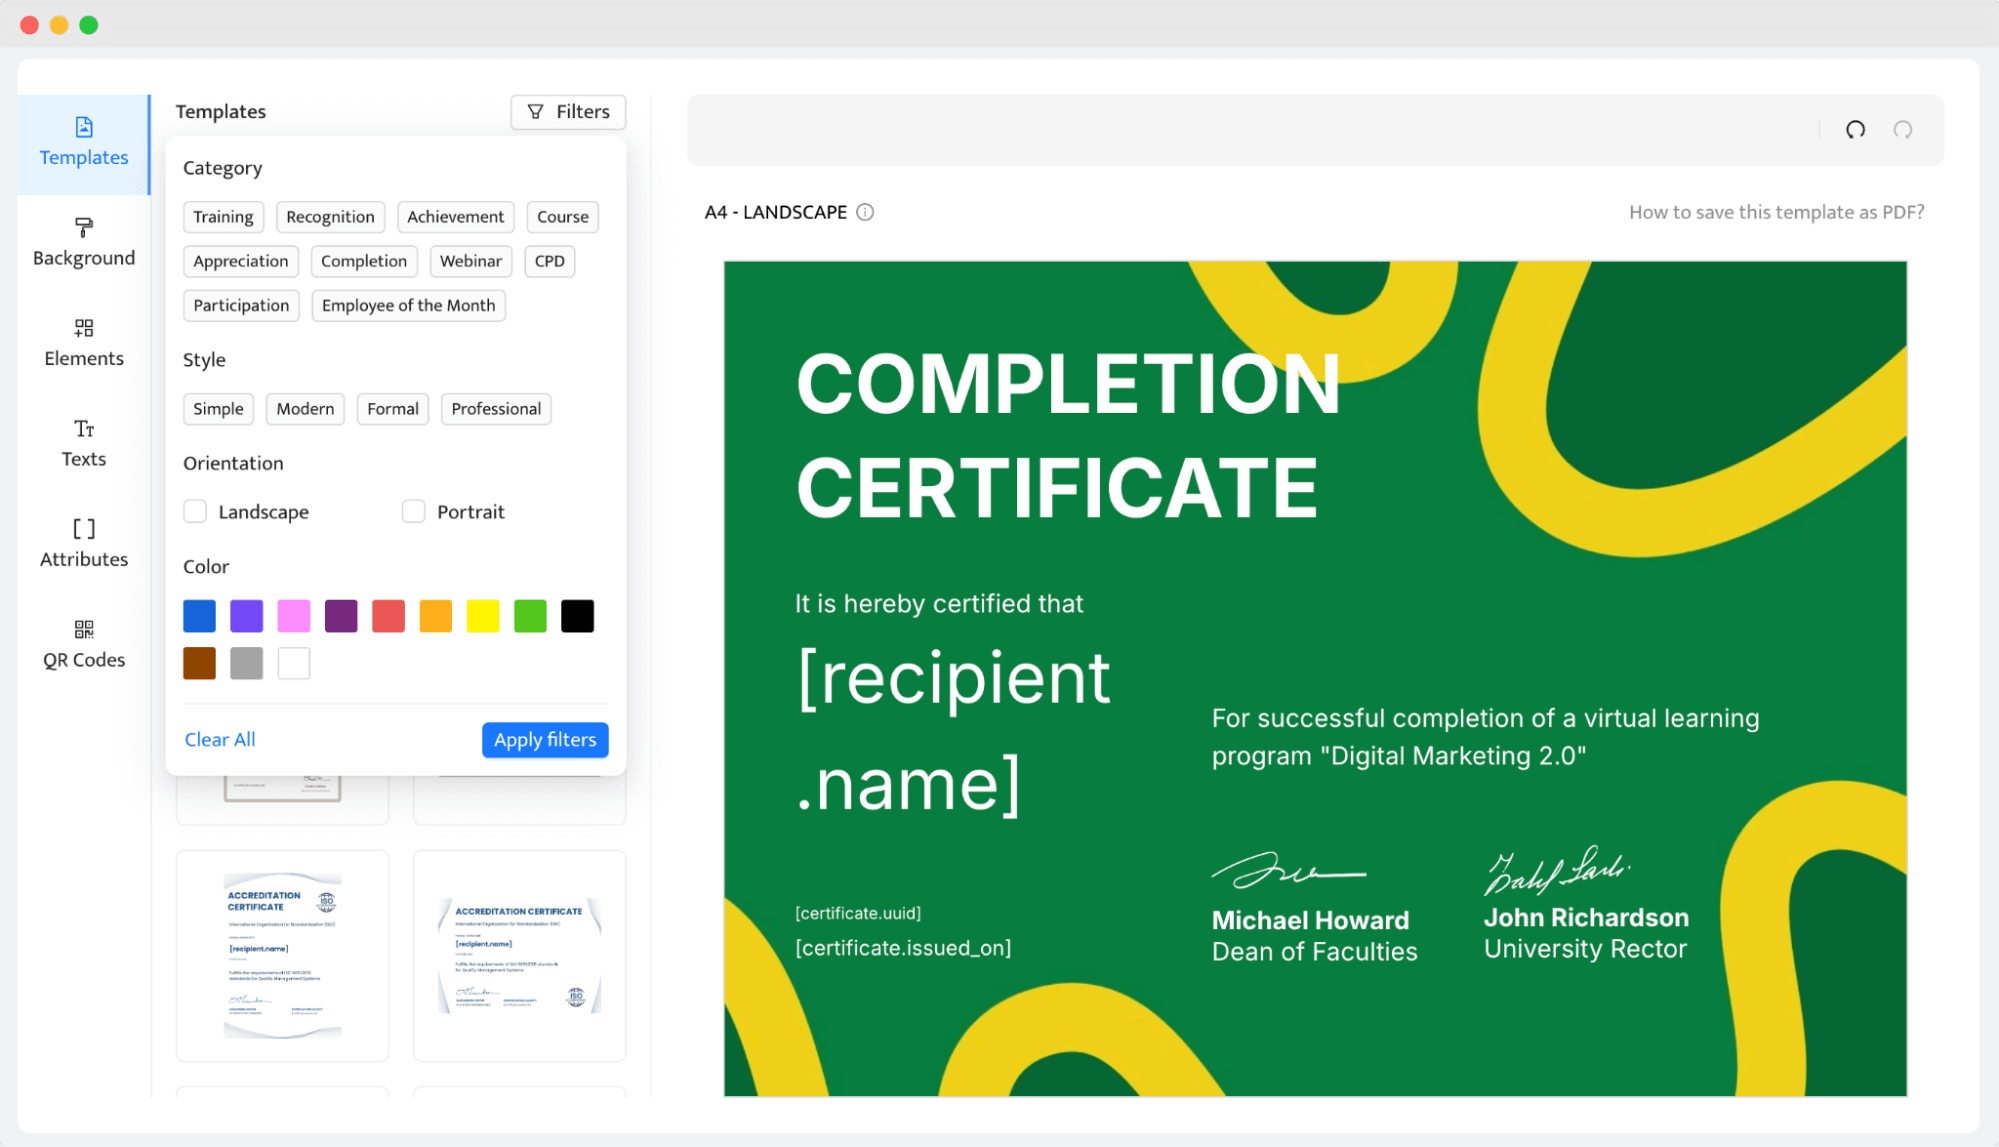Click the Michael Howard signature image
This screenshot has height=1147, width=1999.
tap(1288, 871)
